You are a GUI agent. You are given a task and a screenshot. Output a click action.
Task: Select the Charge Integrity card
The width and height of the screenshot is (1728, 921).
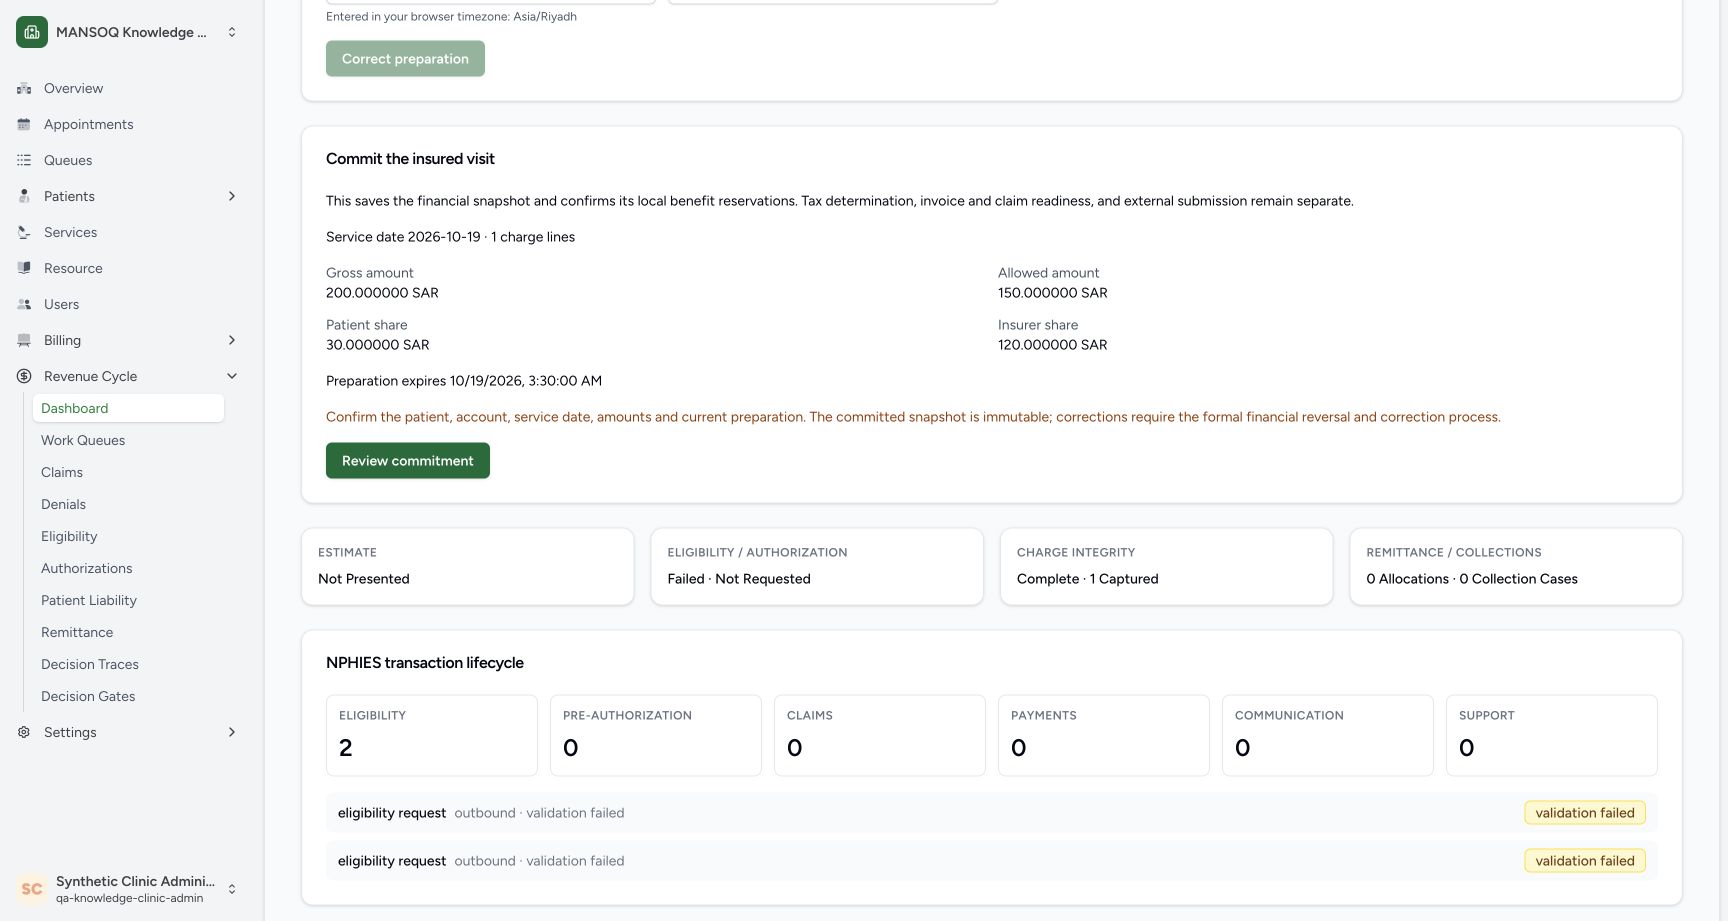click(x=1166, y=567)
